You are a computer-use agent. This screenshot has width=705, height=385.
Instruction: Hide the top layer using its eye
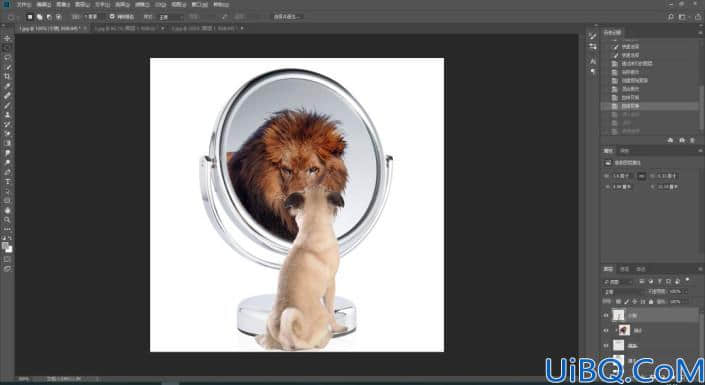point(606,315)
